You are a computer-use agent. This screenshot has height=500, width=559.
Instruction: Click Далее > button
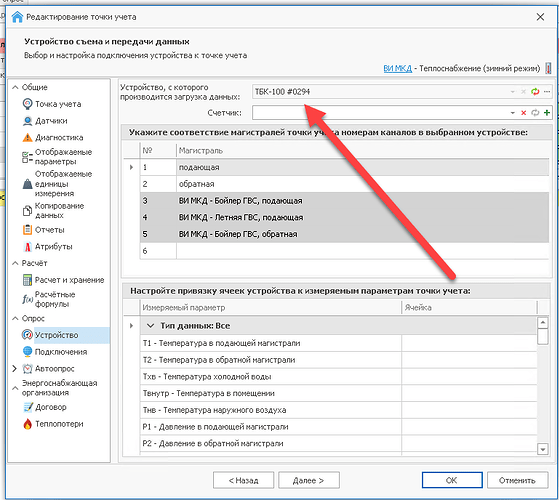(308, 480)
